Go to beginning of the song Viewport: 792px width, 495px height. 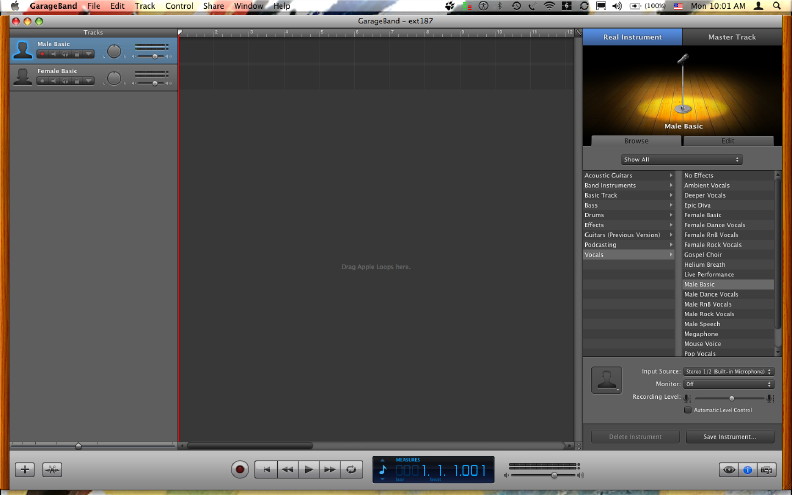(266, 469)
